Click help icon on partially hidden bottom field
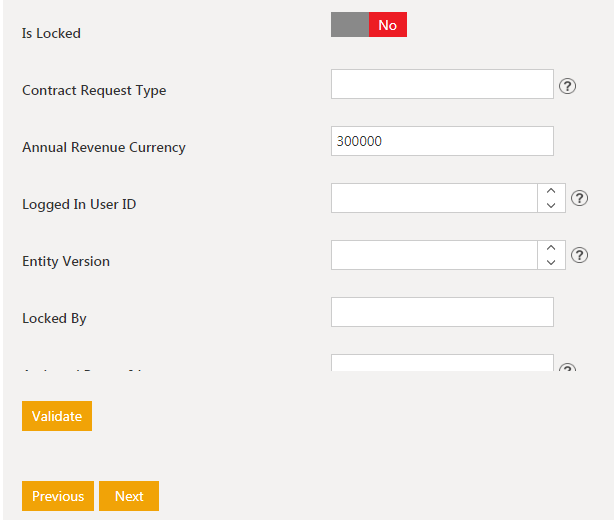The width and height of the screenshot is (614, 520). click(x=567, y=368)
